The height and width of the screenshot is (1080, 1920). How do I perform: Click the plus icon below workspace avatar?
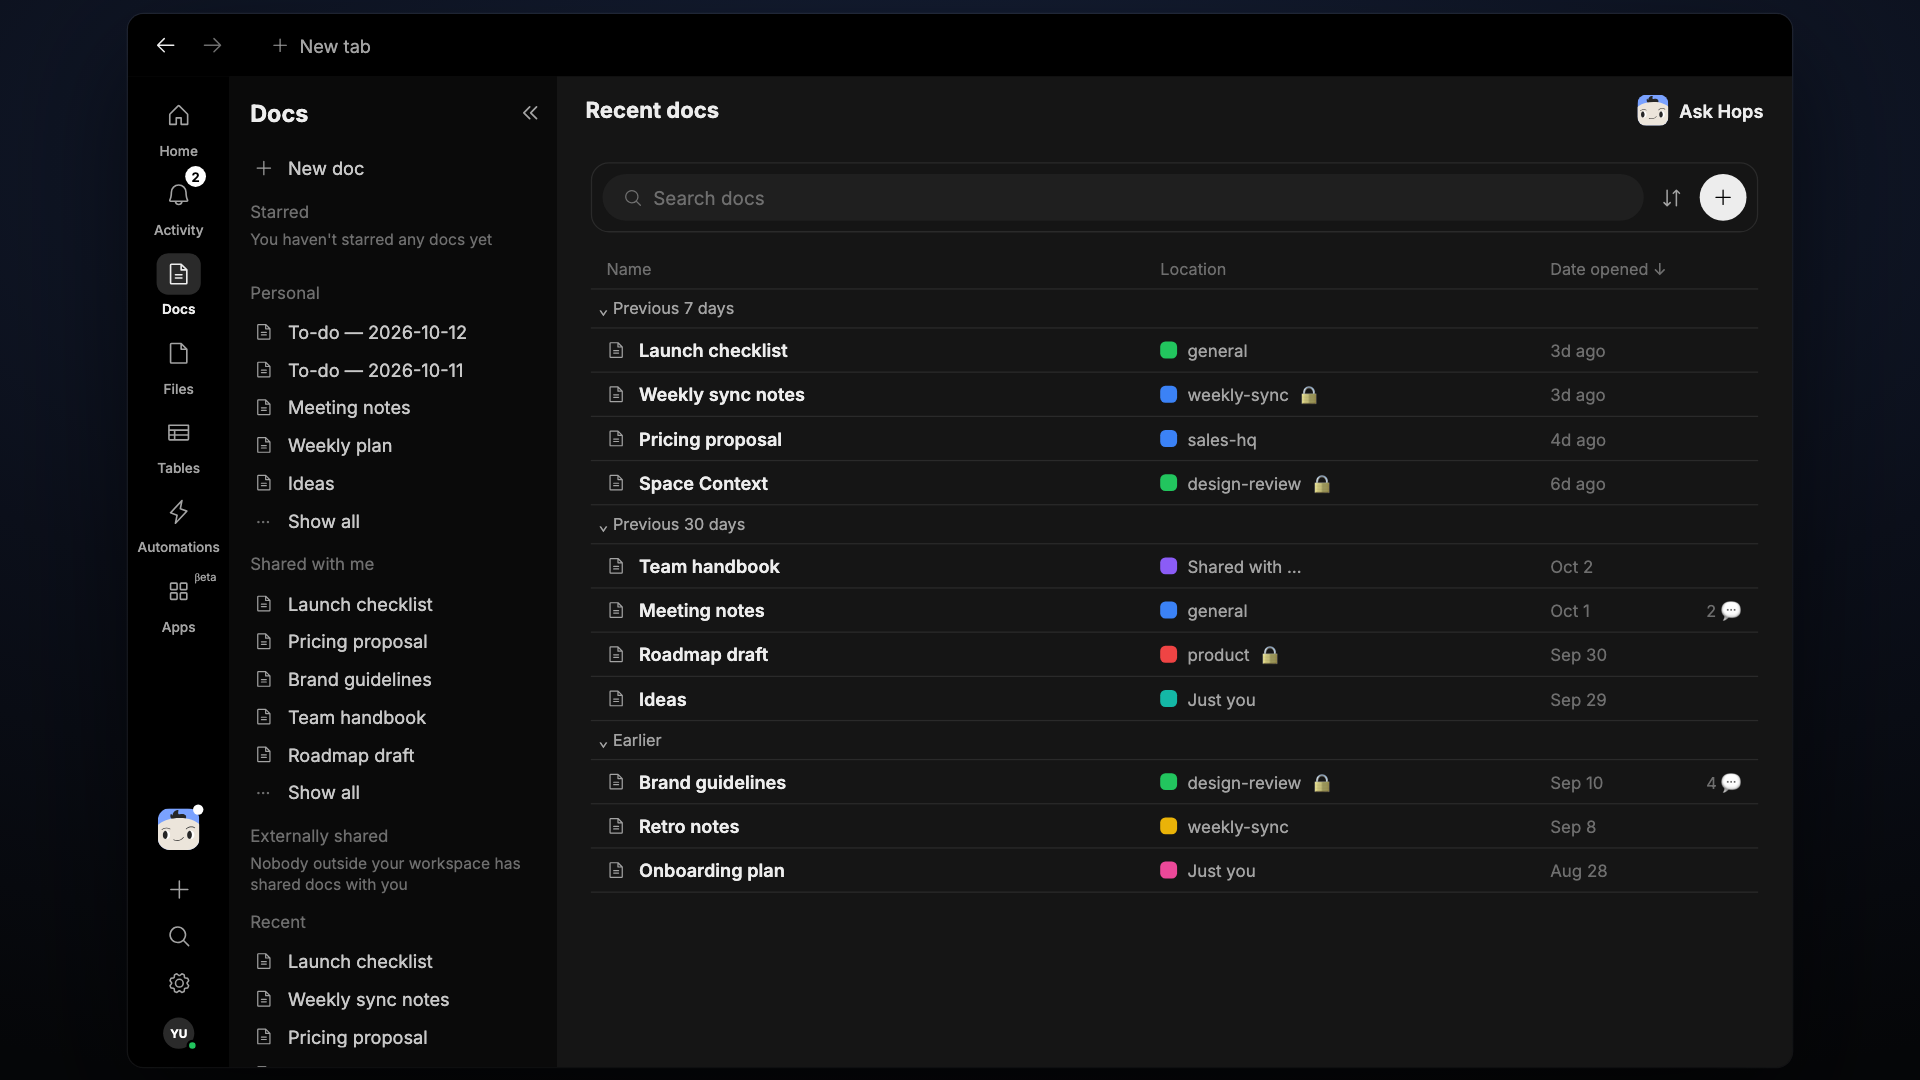pos(179,889)
